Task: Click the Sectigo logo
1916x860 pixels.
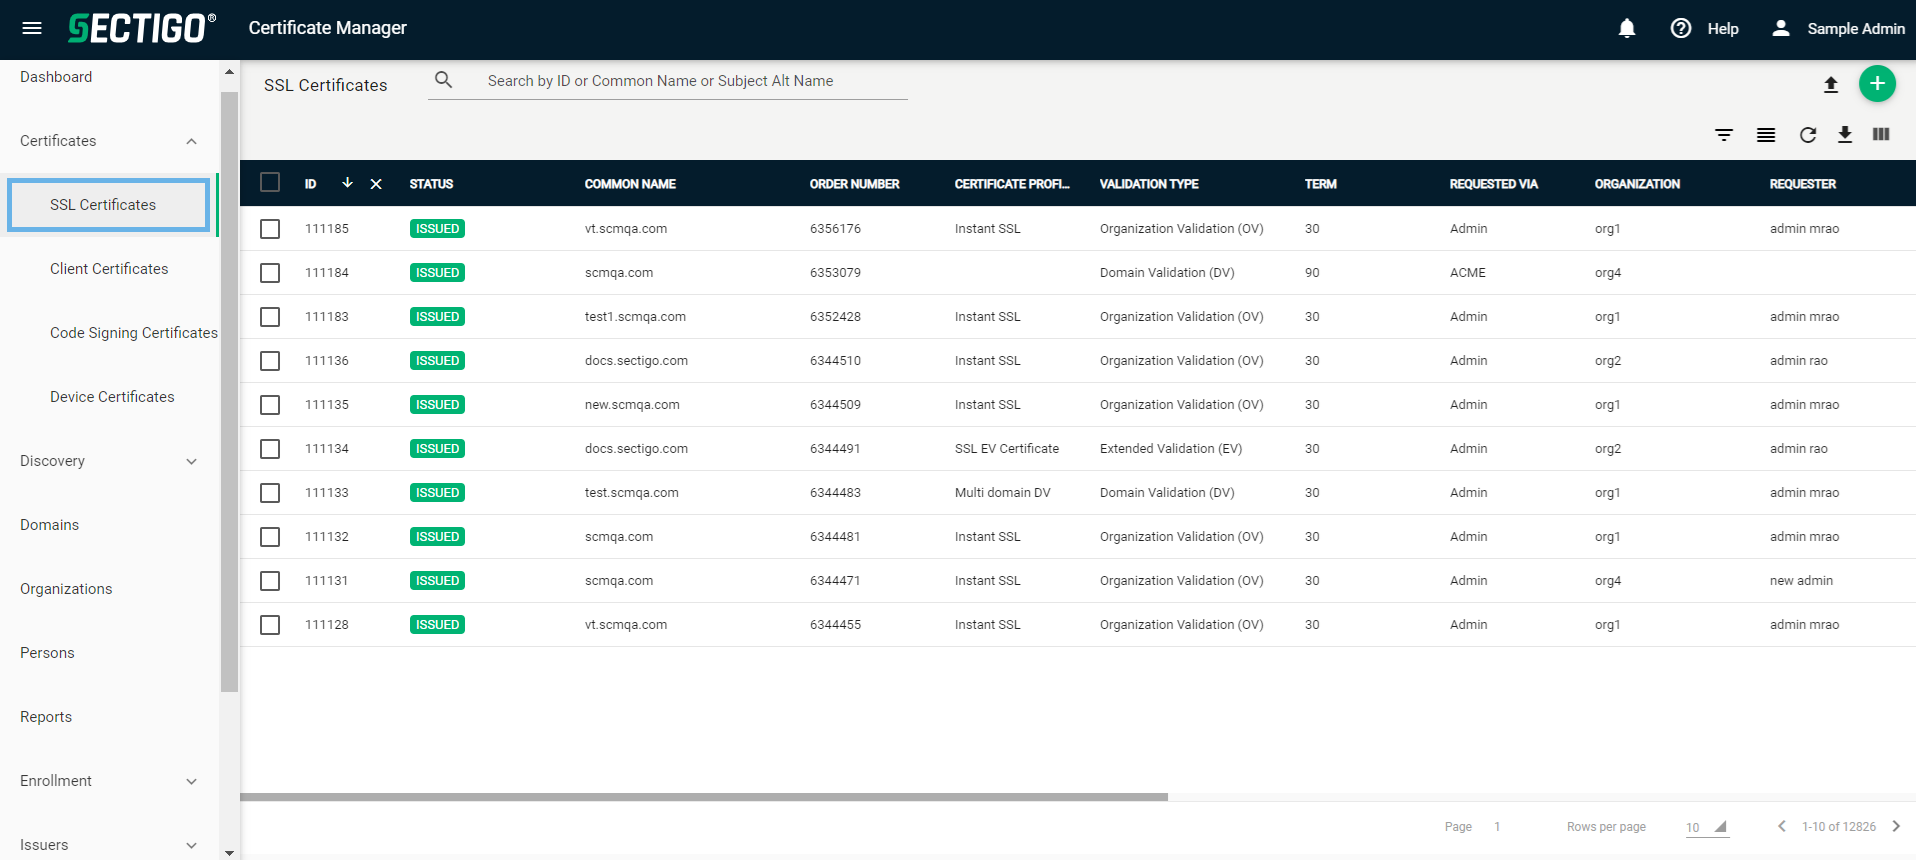Action: (141, 28)
